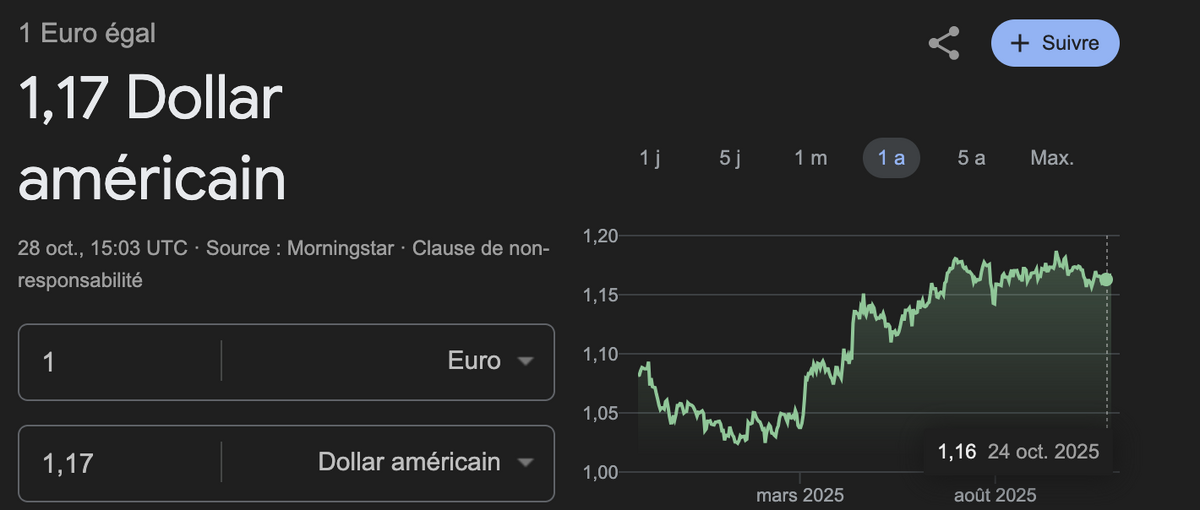
Task: Click the mars 2025 axis label
Action: click(x=800, y=495)
